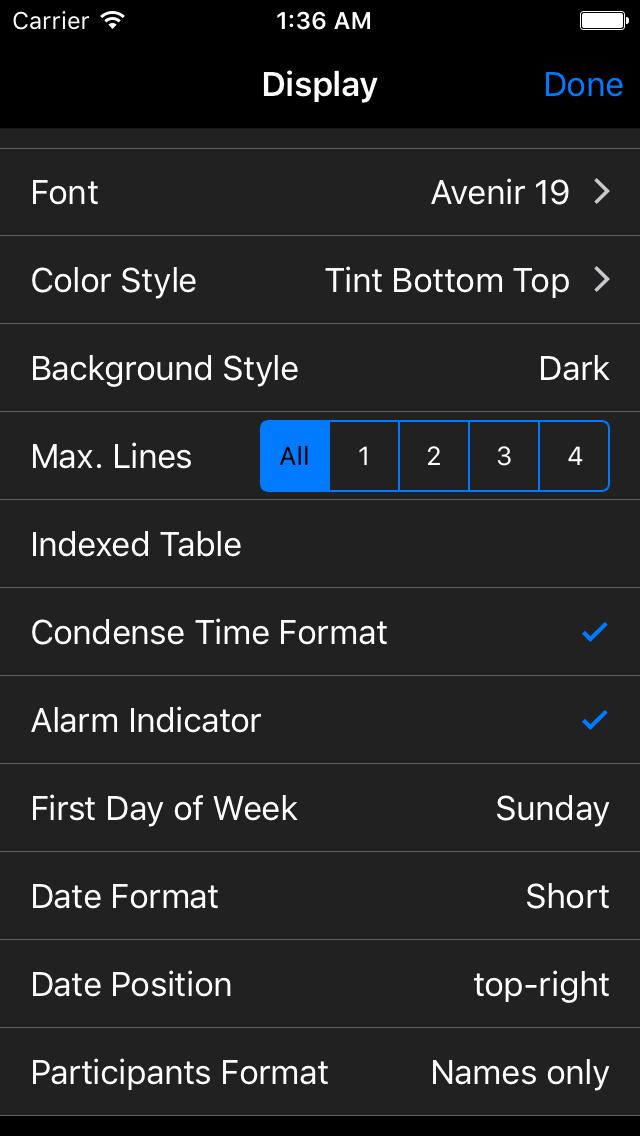Tap the battery icon in status bar

pos(603,20)
